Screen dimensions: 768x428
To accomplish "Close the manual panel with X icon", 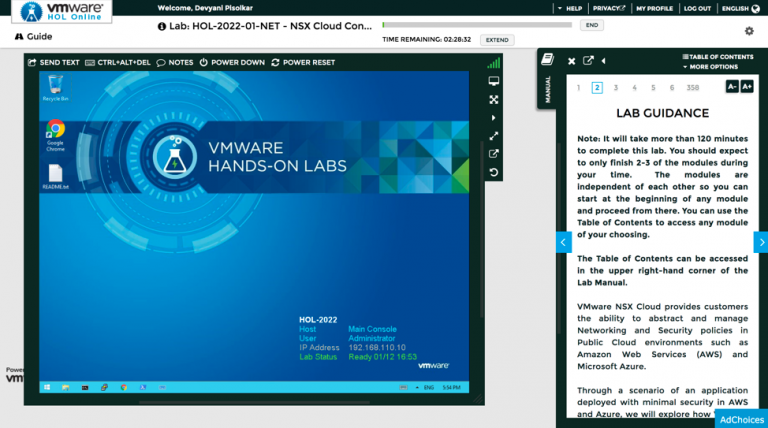I will [571, 61].
